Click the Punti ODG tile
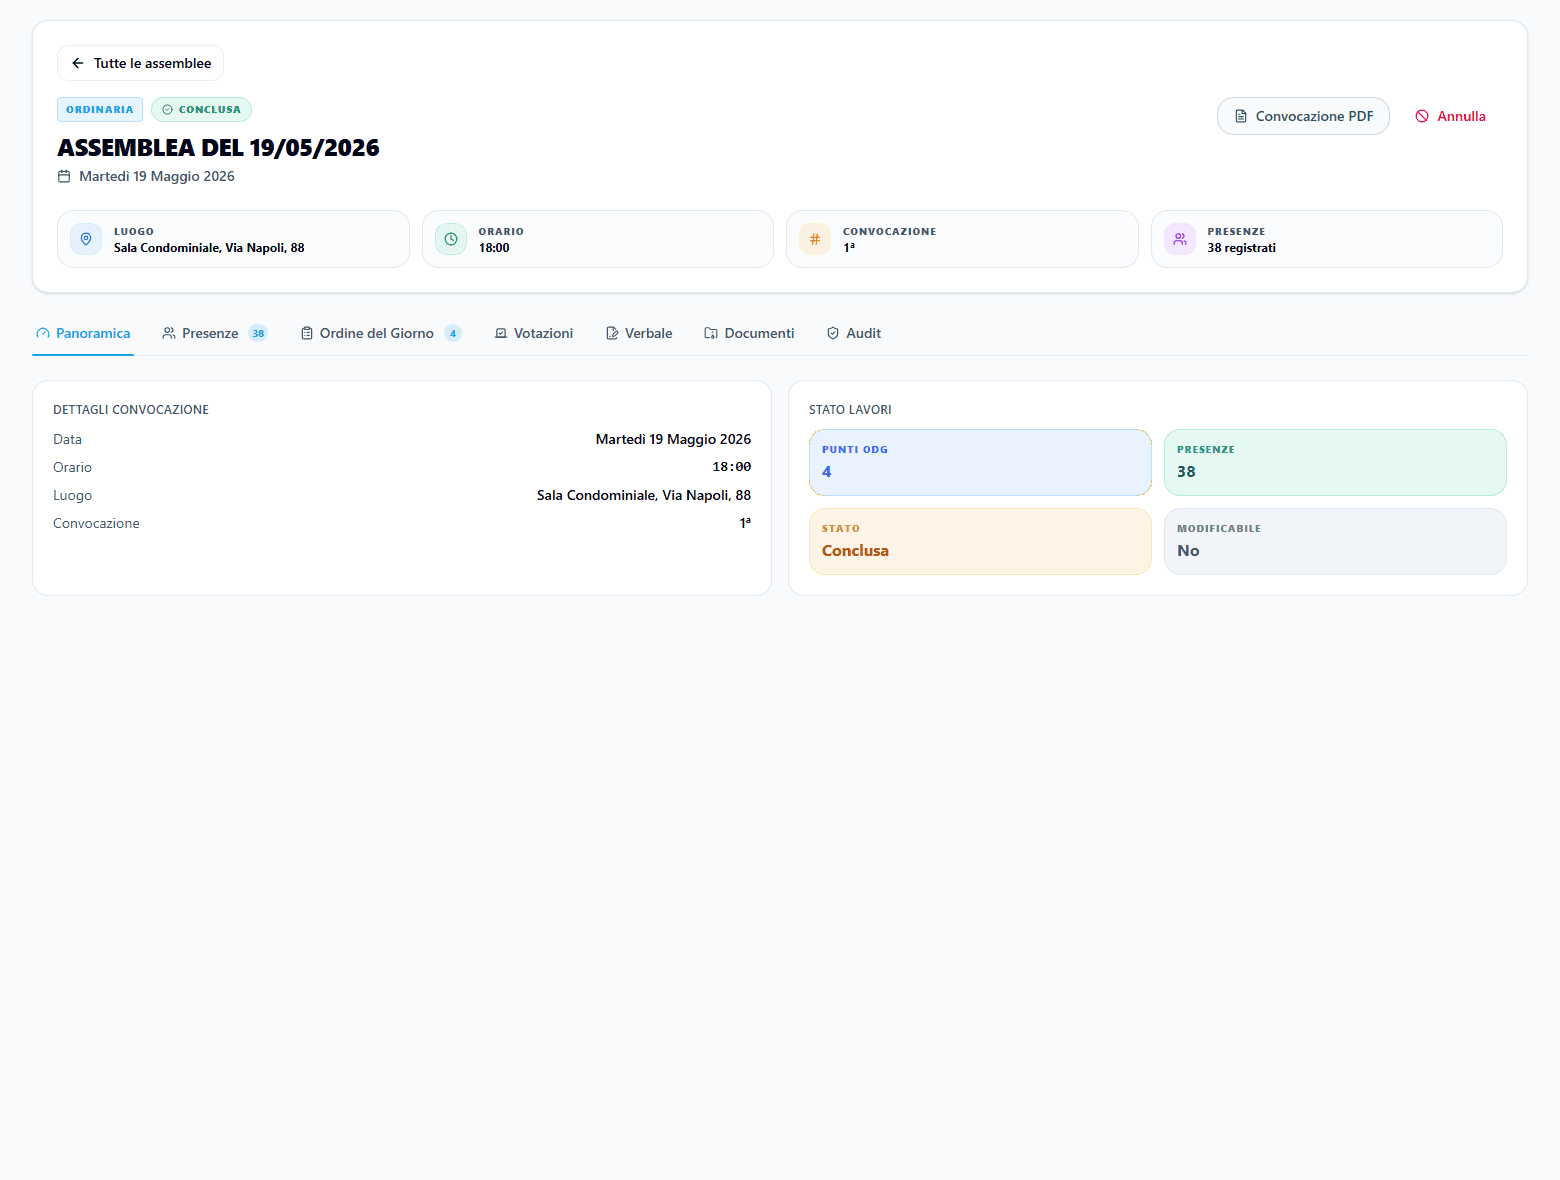 (980, 462)
